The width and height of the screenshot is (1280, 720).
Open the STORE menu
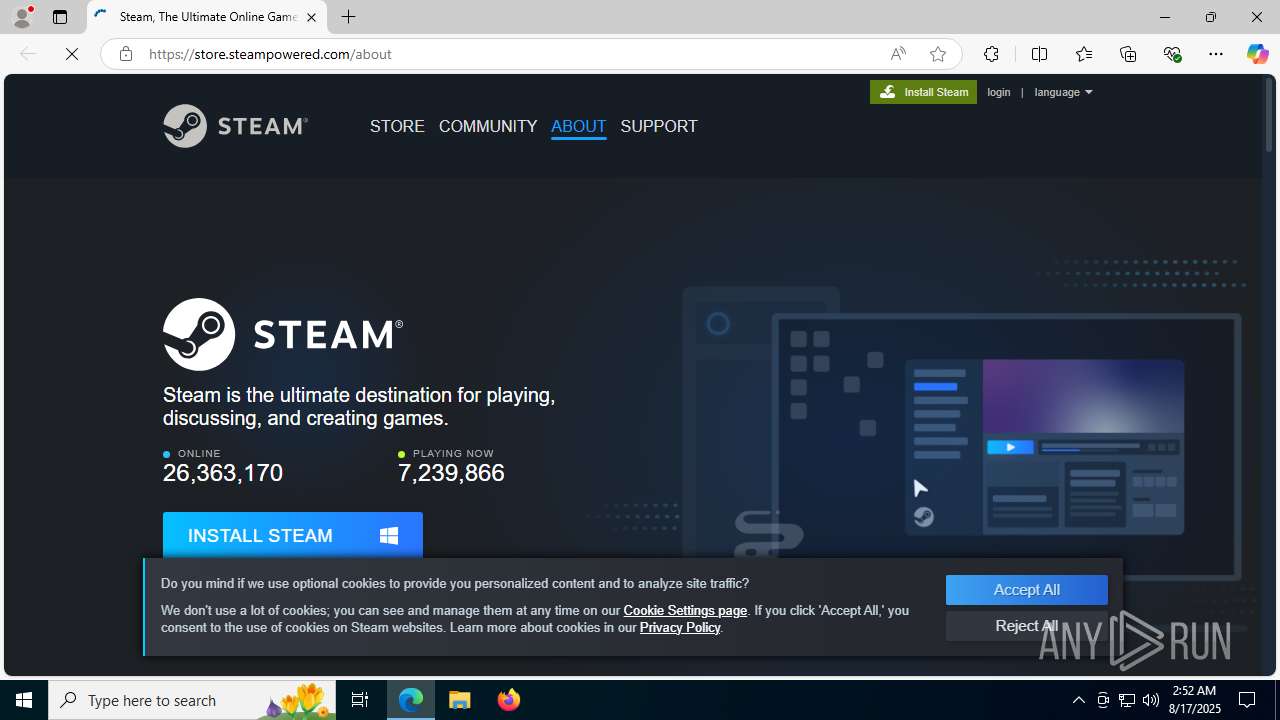click(397, 126)
